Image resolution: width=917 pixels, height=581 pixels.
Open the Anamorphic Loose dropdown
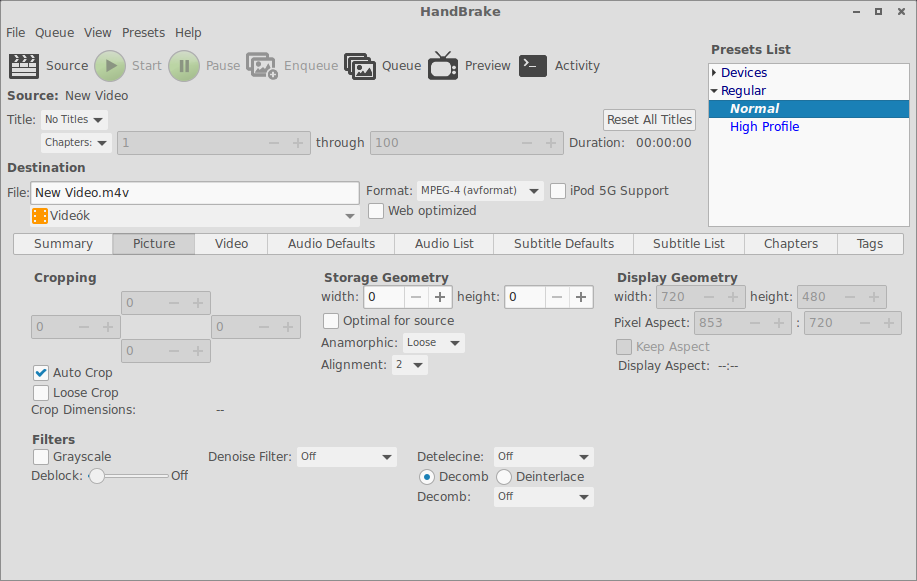click(x=433, y=343)
